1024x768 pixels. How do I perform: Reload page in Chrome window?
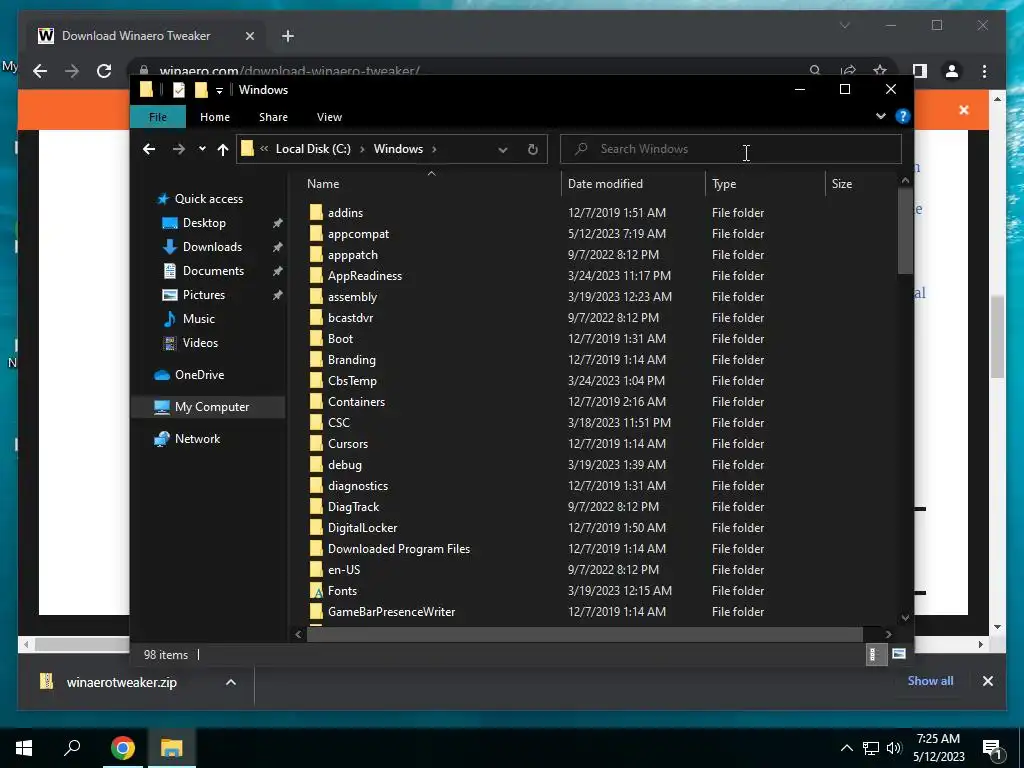tap(104, 71)
